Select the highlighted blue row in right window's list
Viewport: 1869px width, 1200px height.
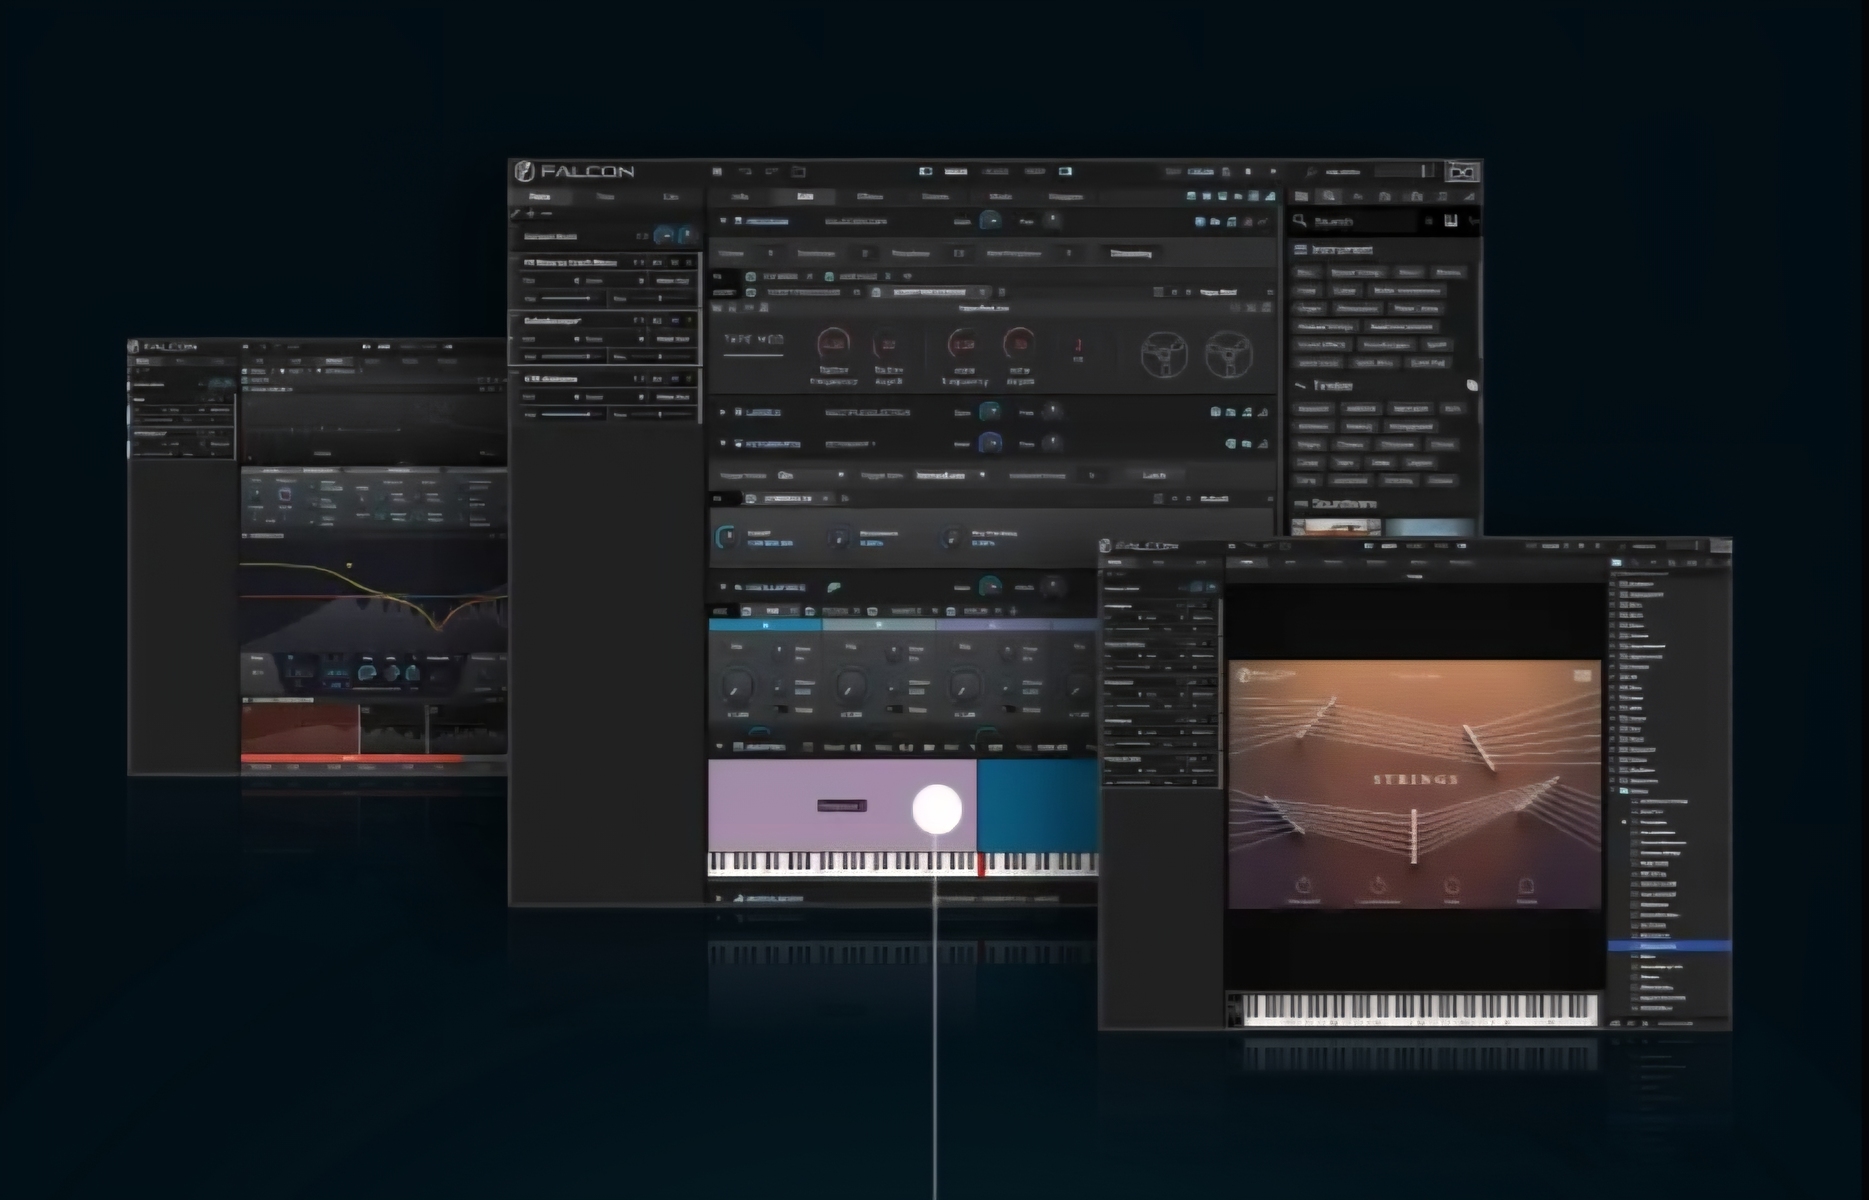[1669, 945]
